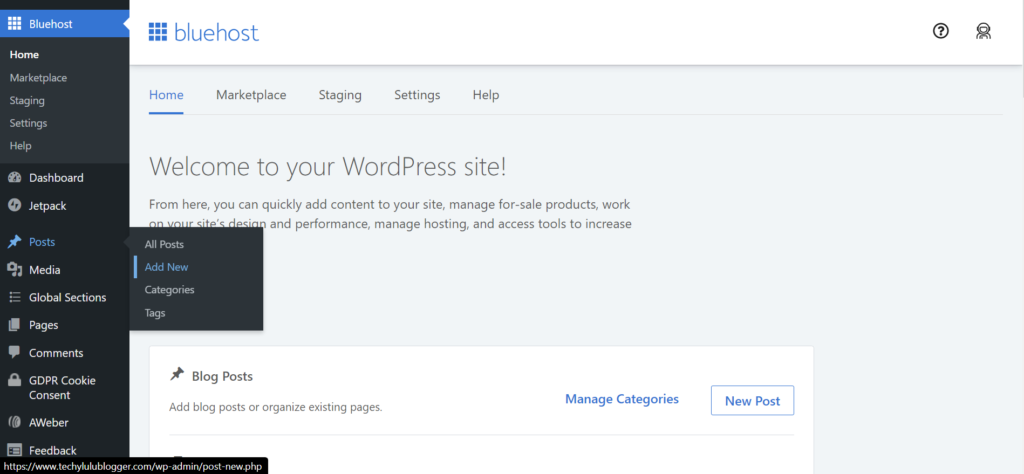
Task: Click the Pages icon in sidebar
Action: (x=15, y=325)
